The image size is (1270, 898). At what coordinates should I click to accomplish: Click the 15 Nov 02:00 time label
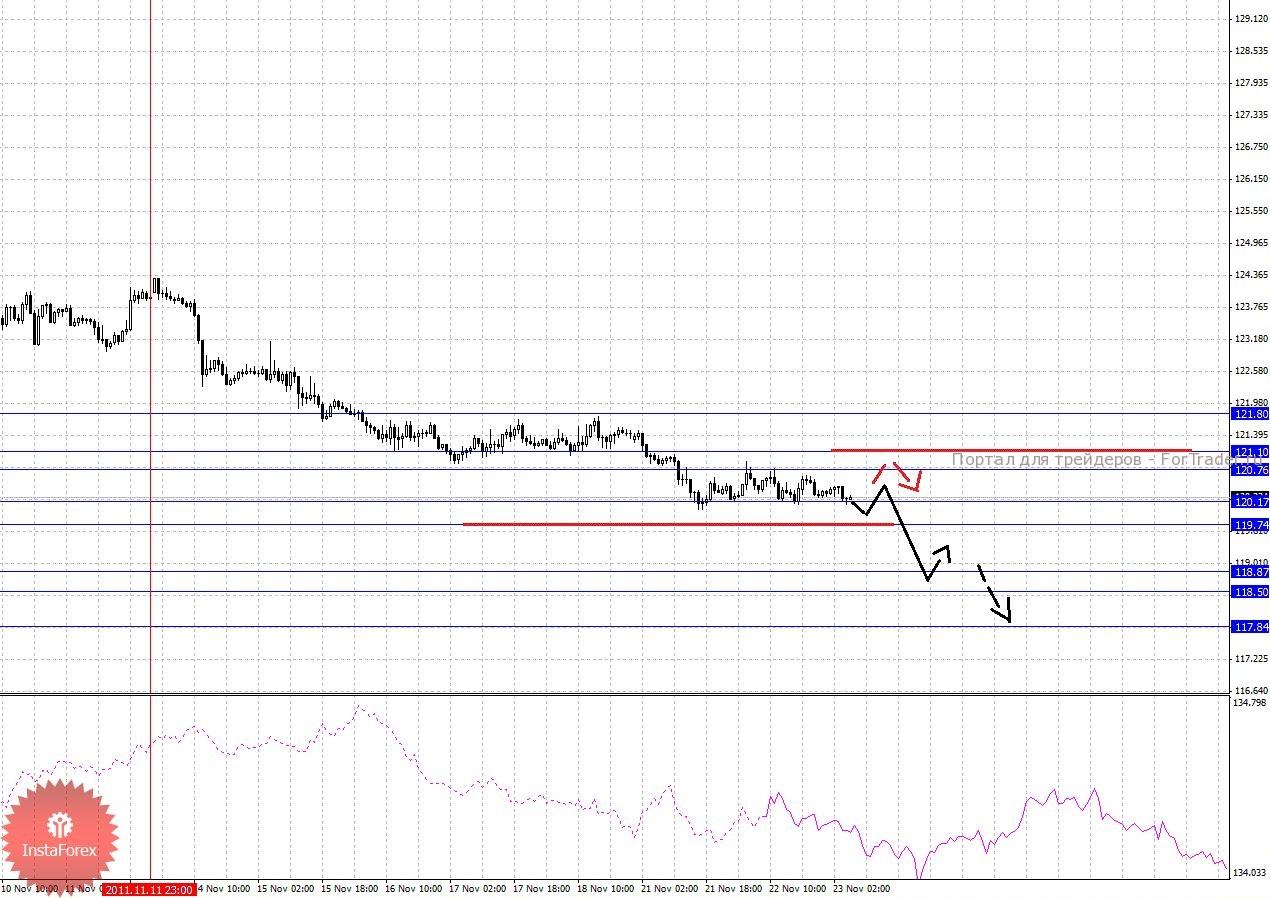coord(287,888)
